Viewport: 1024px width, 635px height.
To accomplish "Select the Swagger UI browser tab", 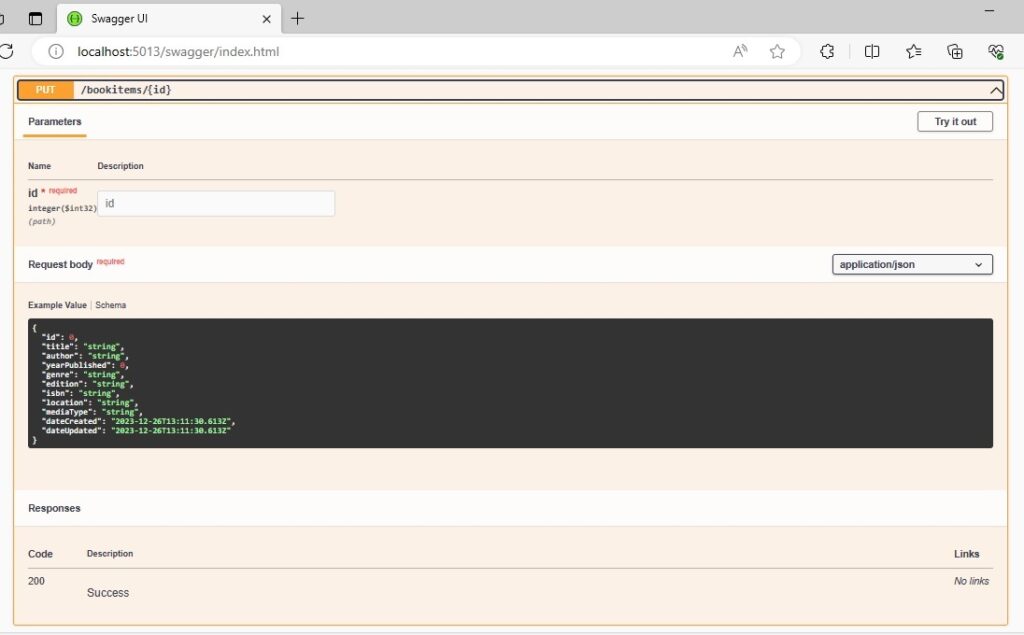I will [169, 18].
